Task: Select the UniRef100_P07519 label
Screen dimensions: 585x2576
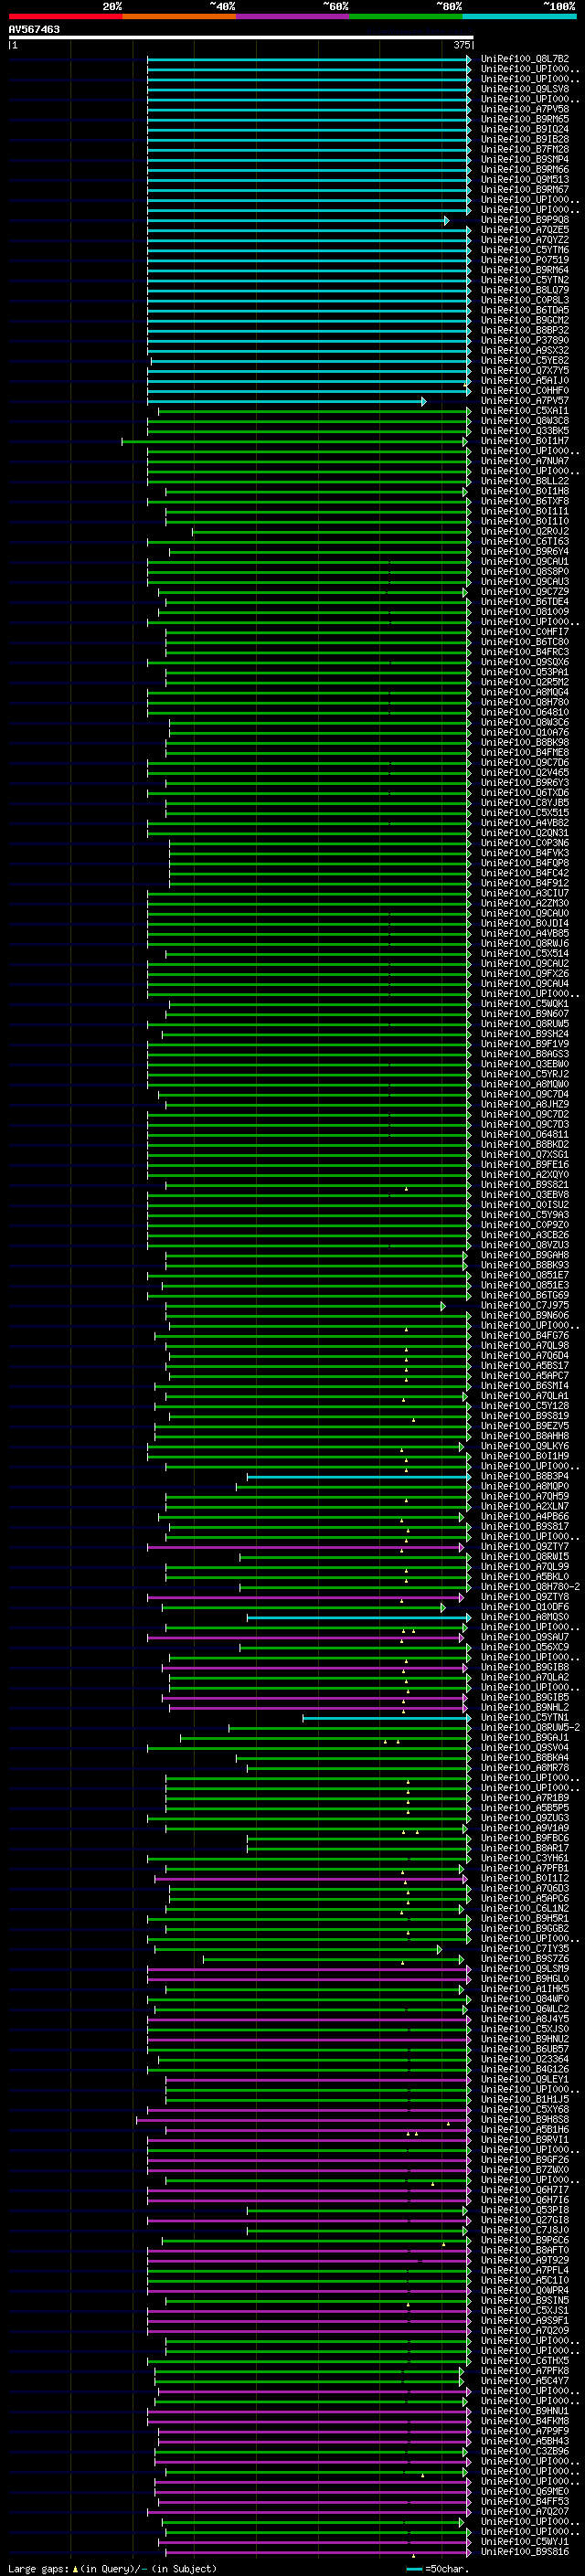Action: [x=525, y=260]
